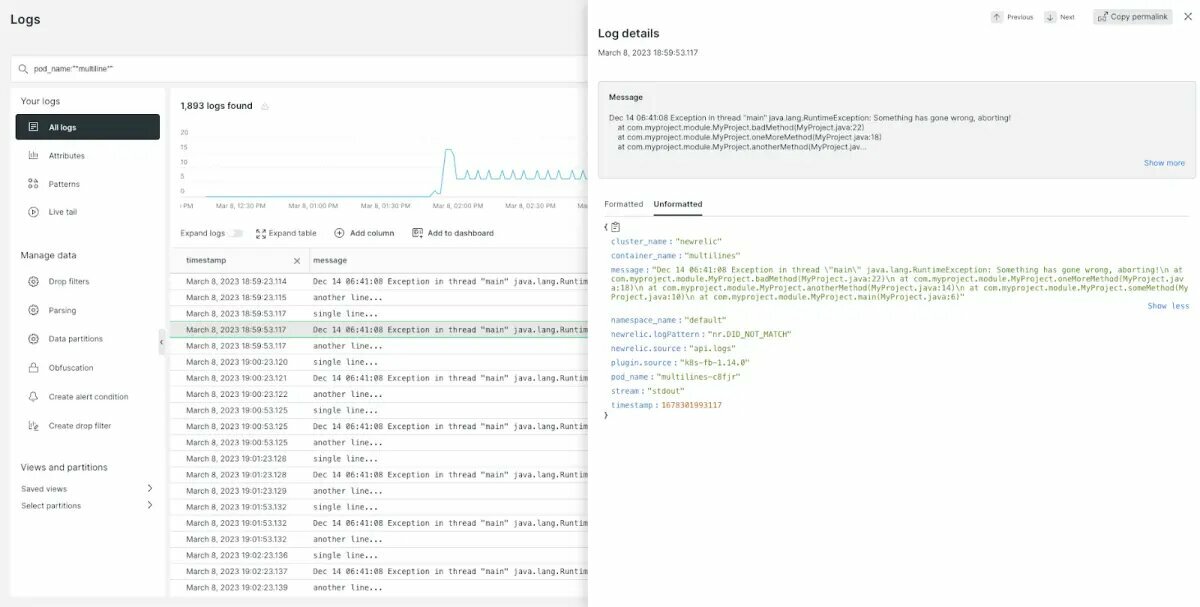Expand Saved views chevron

[150, 488]
